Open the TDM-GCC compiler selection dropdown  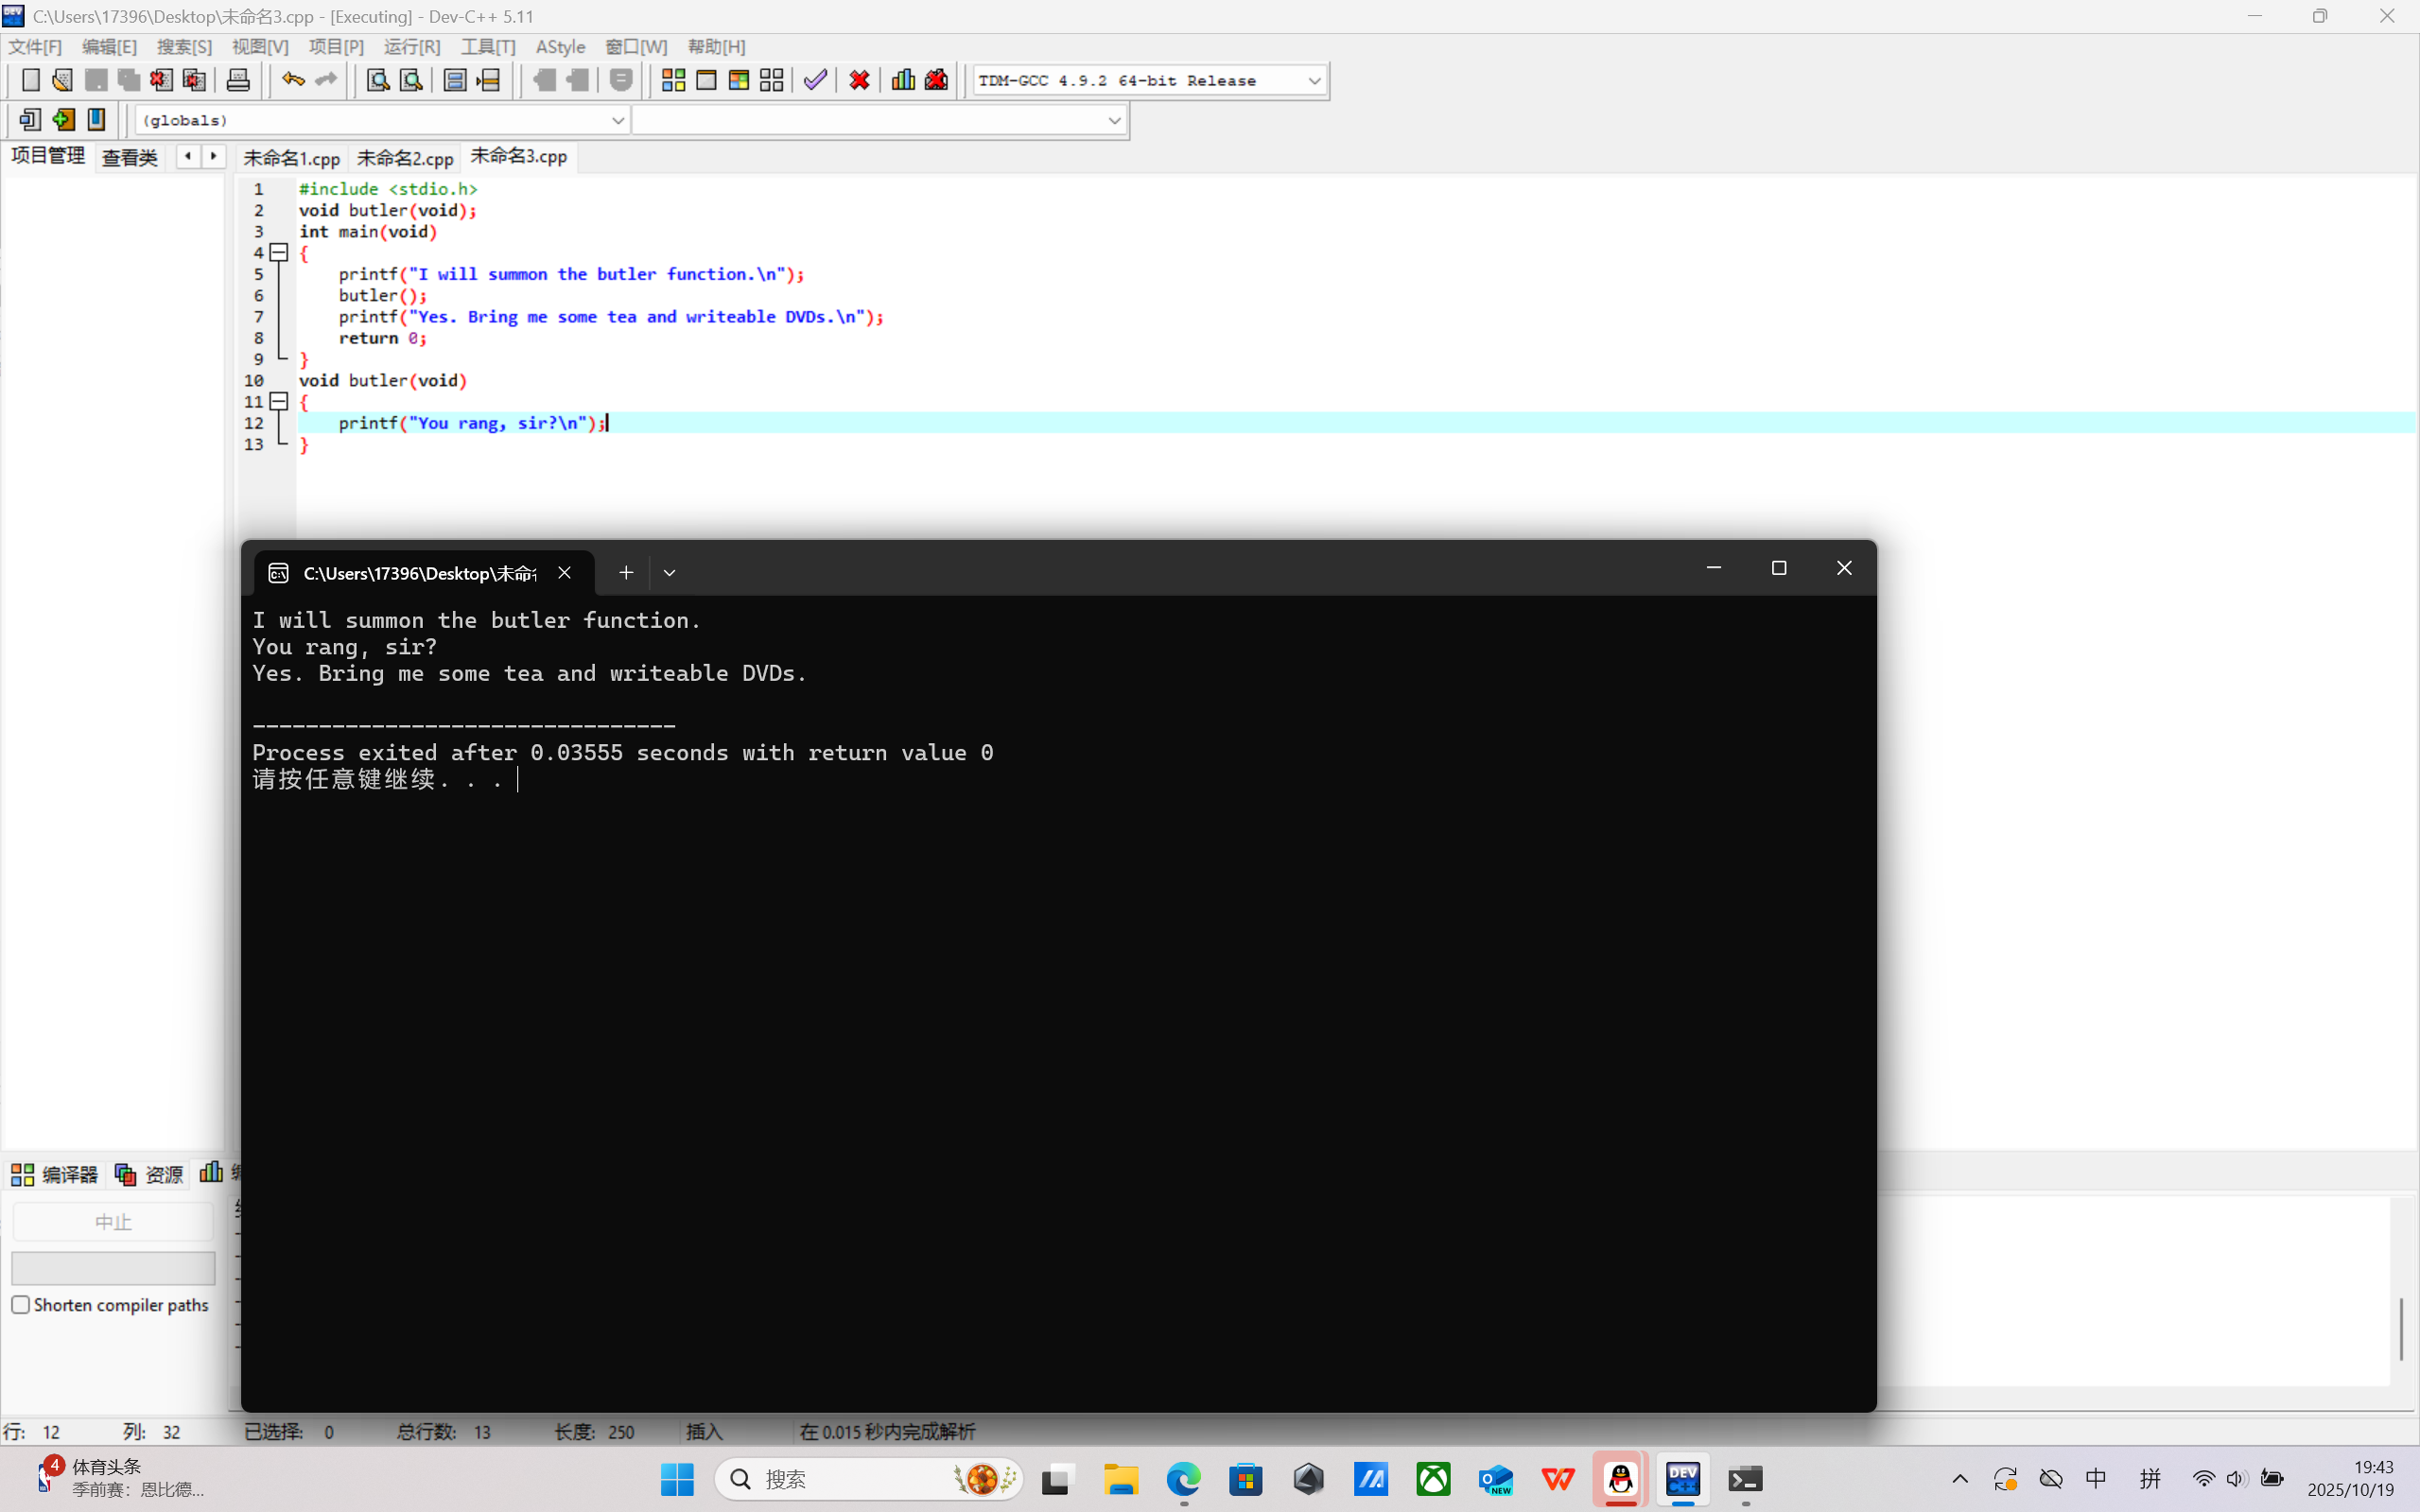(1314, 81)
